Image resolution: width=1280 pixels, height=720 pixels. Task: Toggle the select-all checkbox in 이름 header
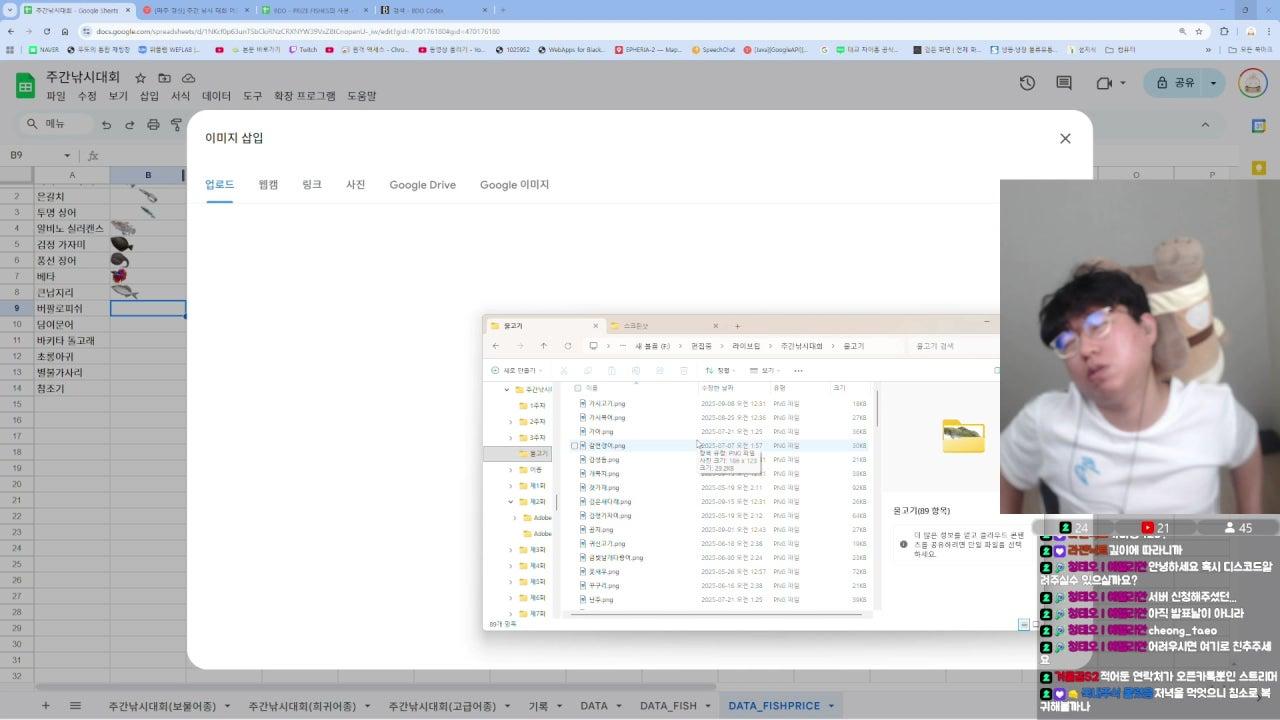coord(578,388)
